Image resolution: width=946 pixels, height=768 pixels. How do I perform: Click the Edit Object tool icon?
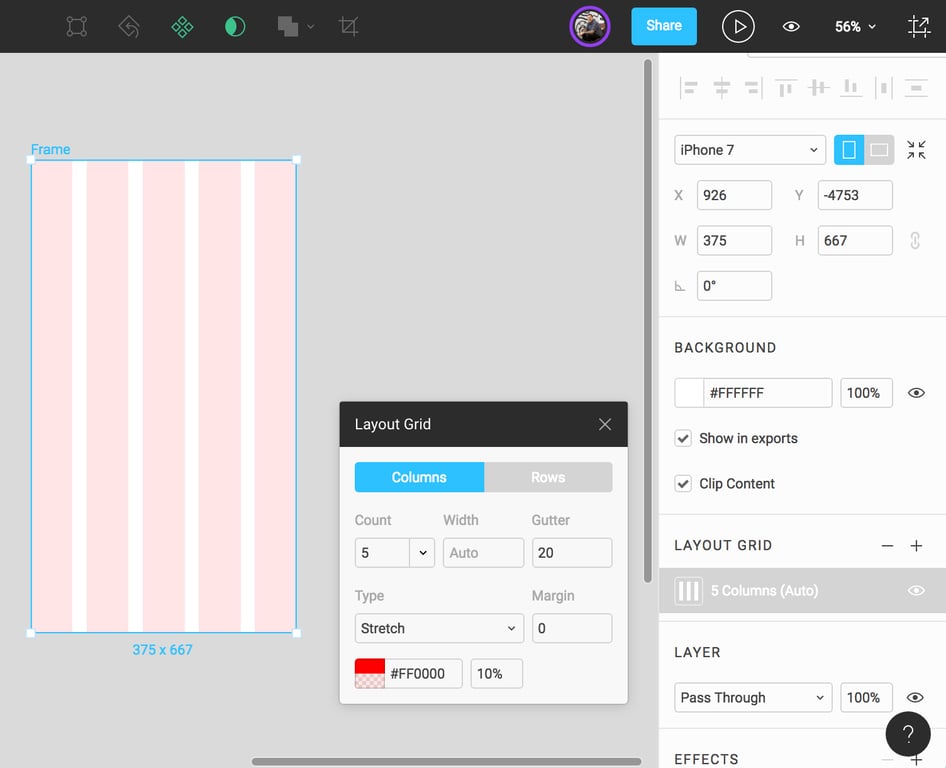pos(77,27)
